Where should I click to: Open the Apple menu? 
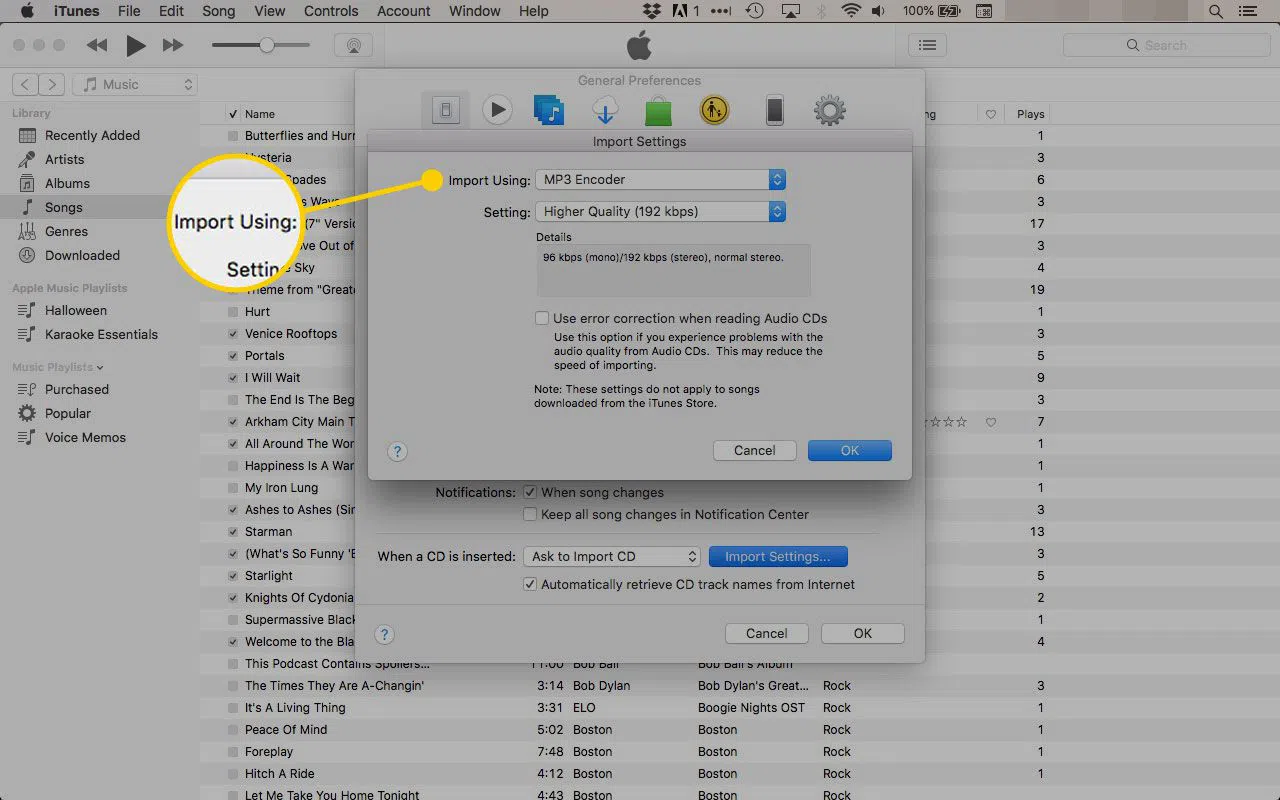click(x=27, y=11)
